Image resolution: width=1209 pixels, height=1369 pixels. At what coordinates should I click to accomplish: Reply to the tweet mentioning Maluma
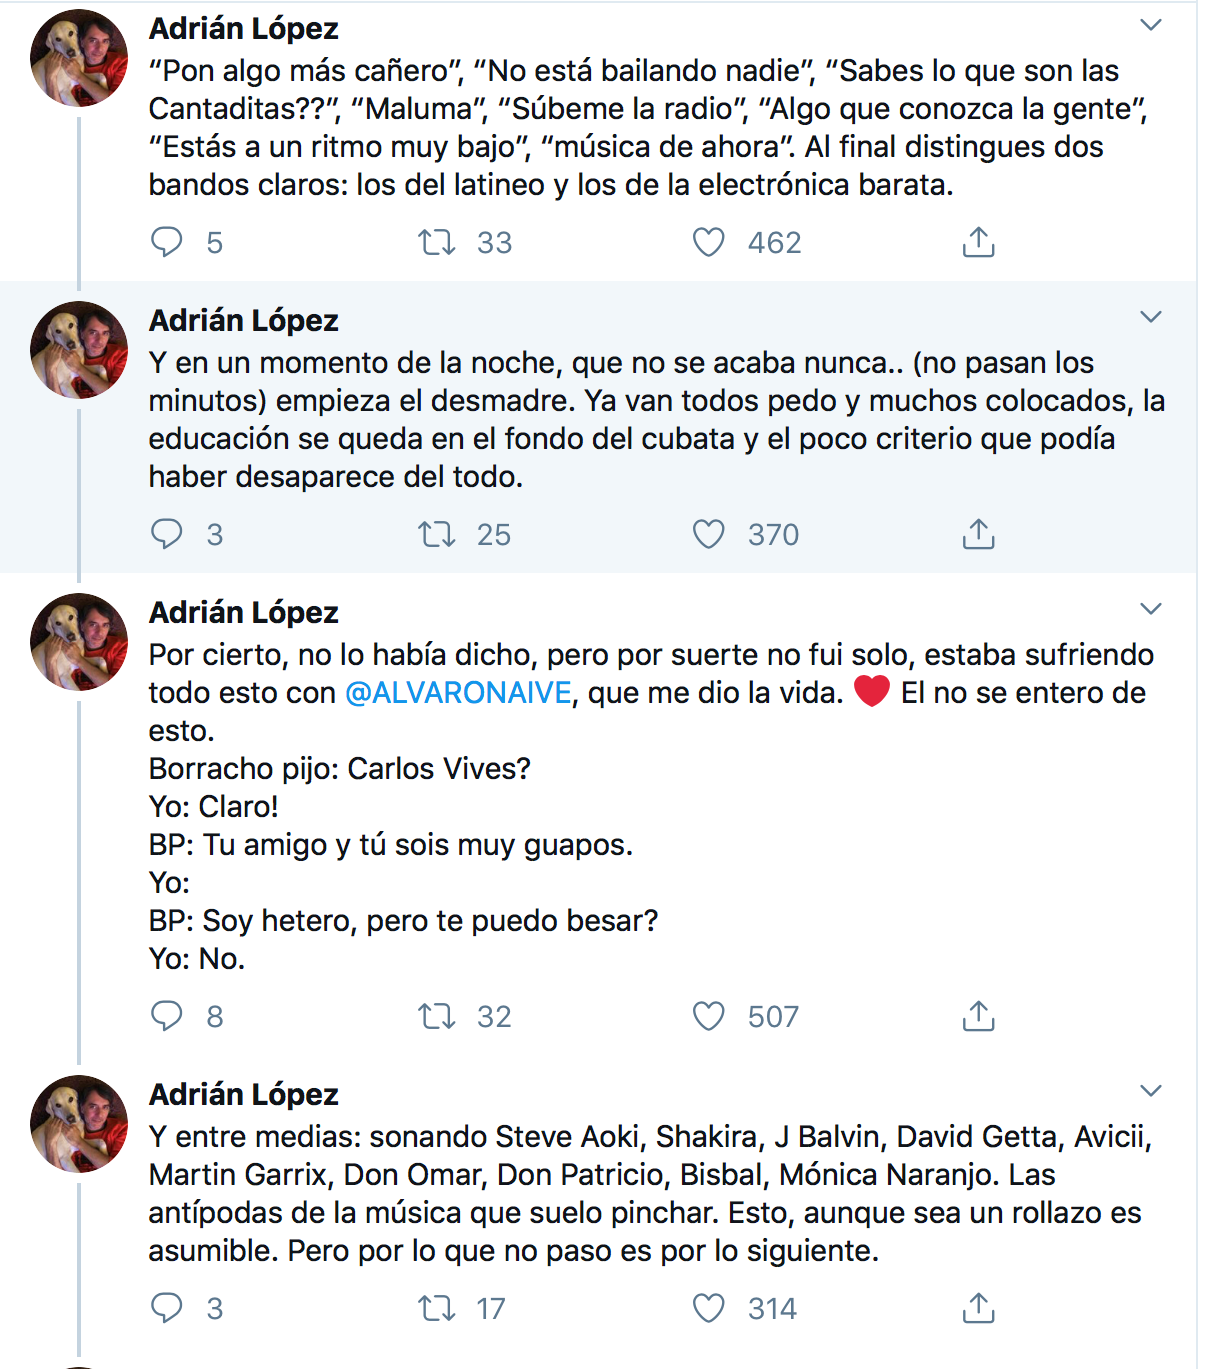pyautogui.click(x=167, y=242)
